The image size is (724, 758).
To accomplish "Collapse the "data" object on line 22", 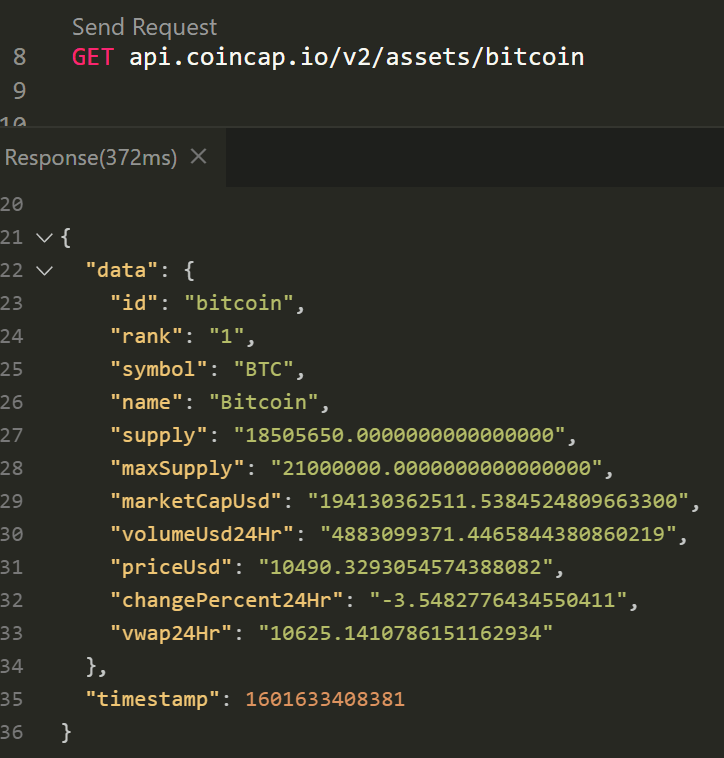I will point(42,270).
